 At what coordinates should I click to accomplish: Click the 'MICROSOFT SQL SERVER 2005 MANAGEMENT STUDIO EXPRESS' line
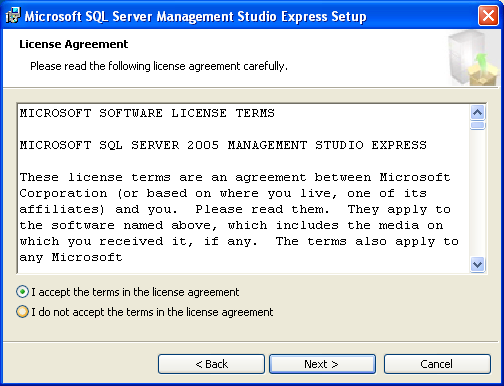(223, 145)
